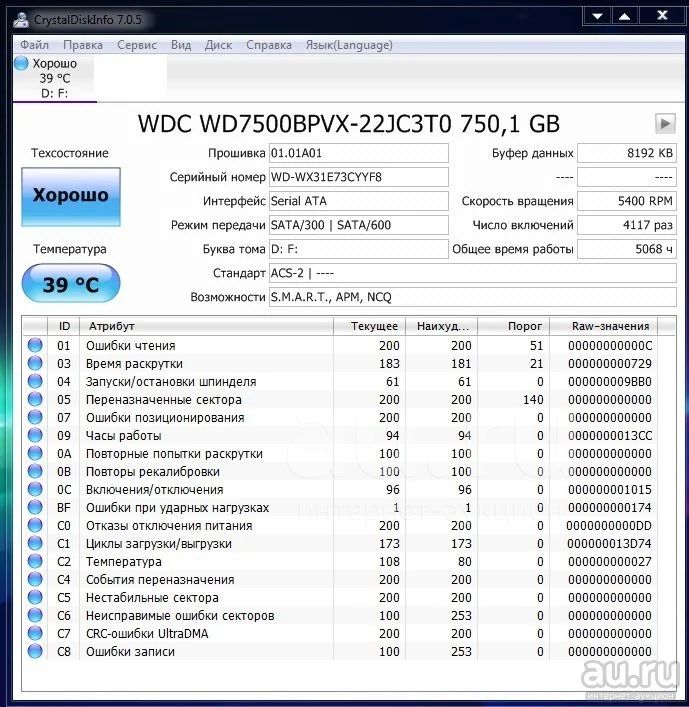The width and height of the screenshot is (689, 707).
Task: Click the next disk arrow button
Action: (x=665, y=124)
